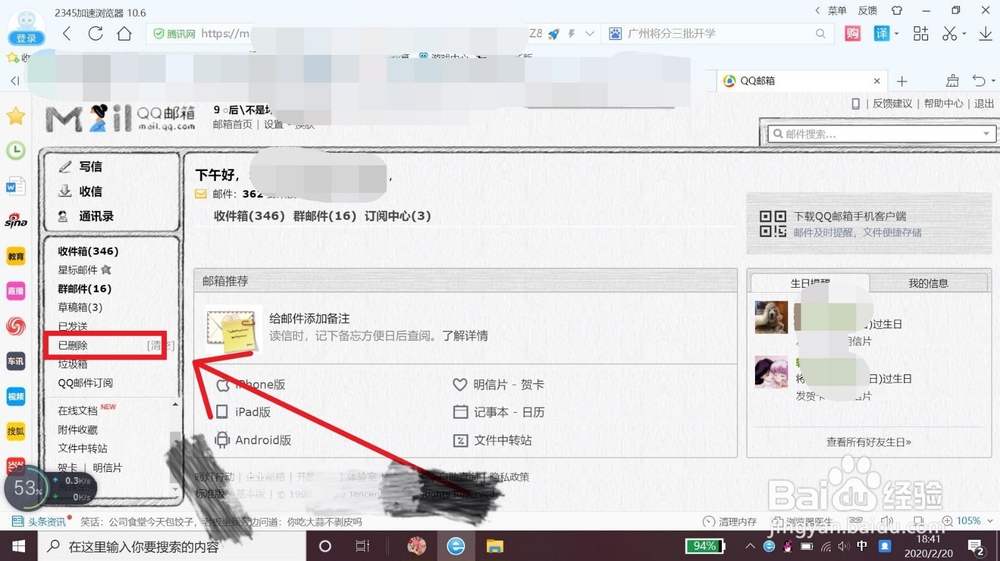
Task: Click 退出 to log out
Action: point(984,103)
